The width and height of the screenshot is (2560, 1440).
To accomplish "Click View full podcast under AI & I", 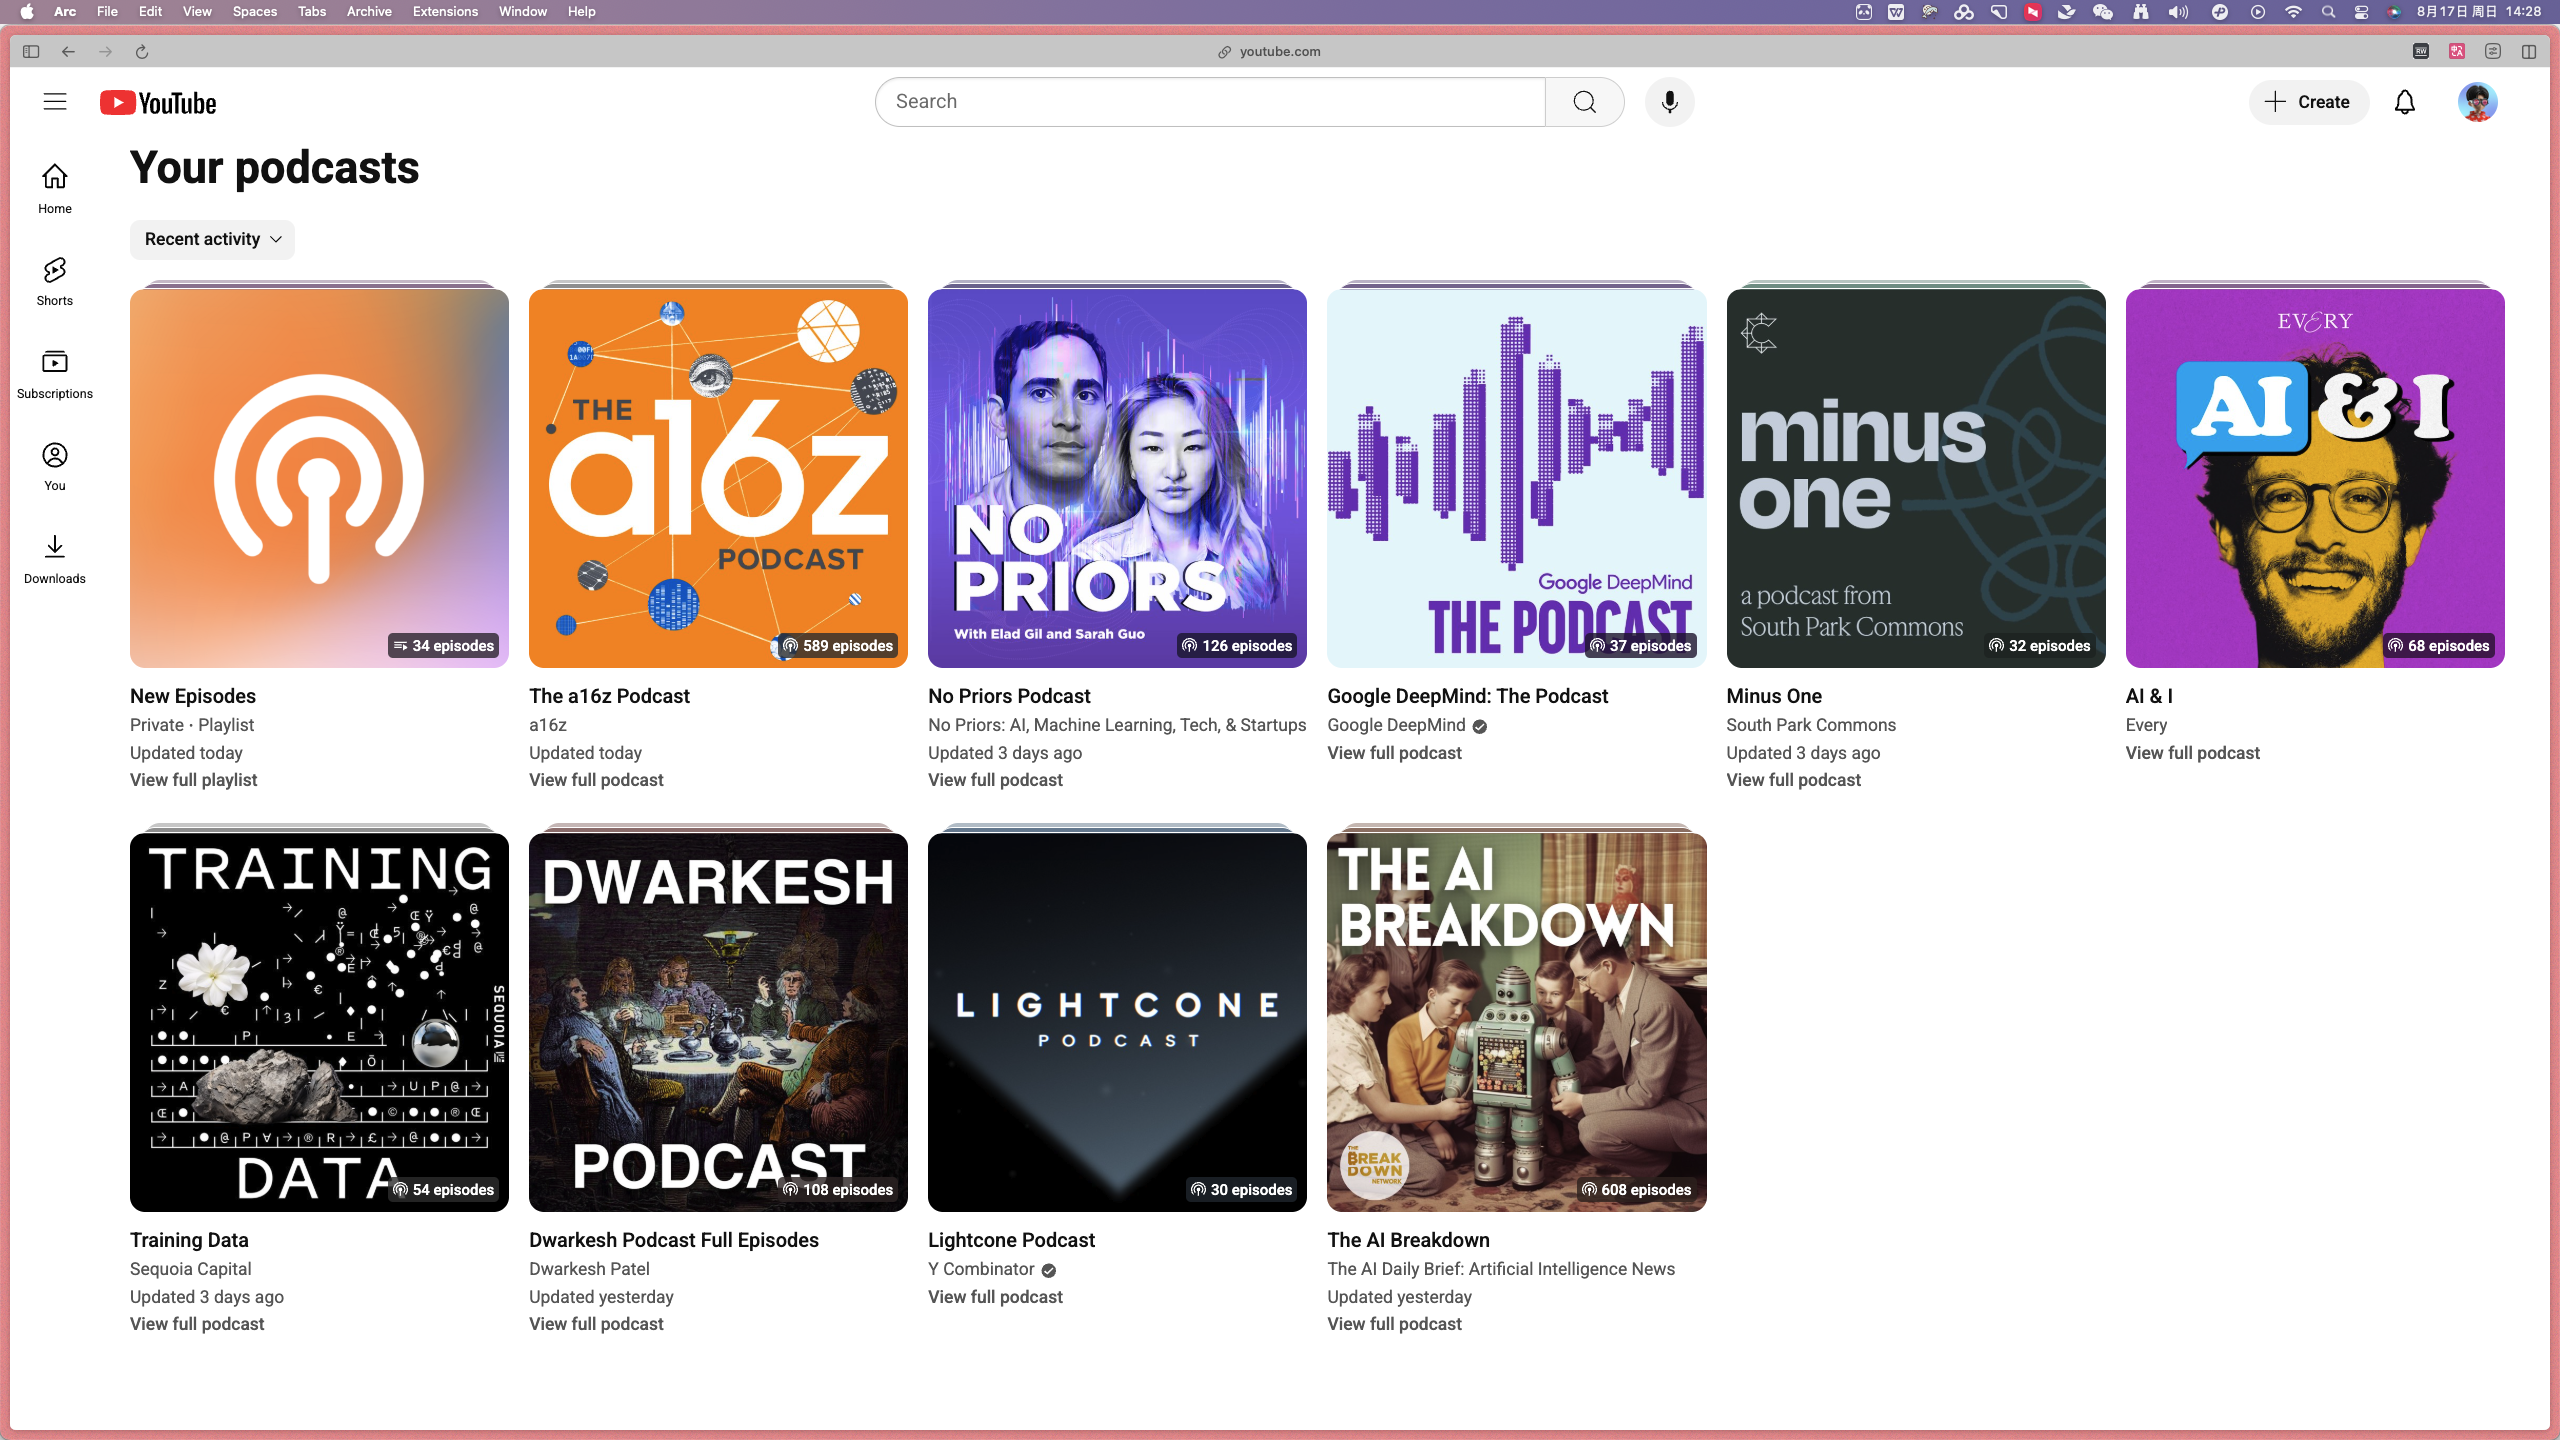I will pyautogui.click(x=2192, y=753).
